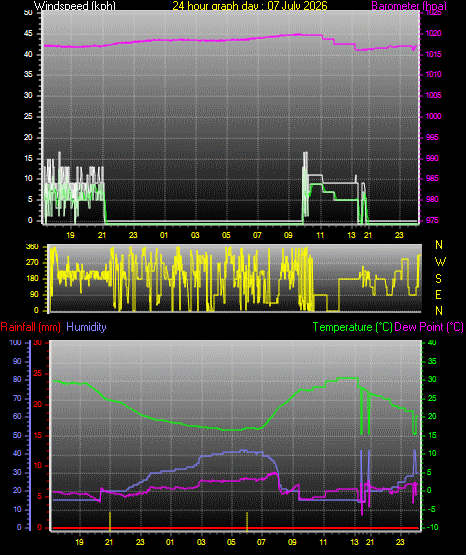The width and height of the screenshot is (466, 555).
Task: Click the "360" wind direction axis value
Action: pyautogui.click(x=32, y=247)
